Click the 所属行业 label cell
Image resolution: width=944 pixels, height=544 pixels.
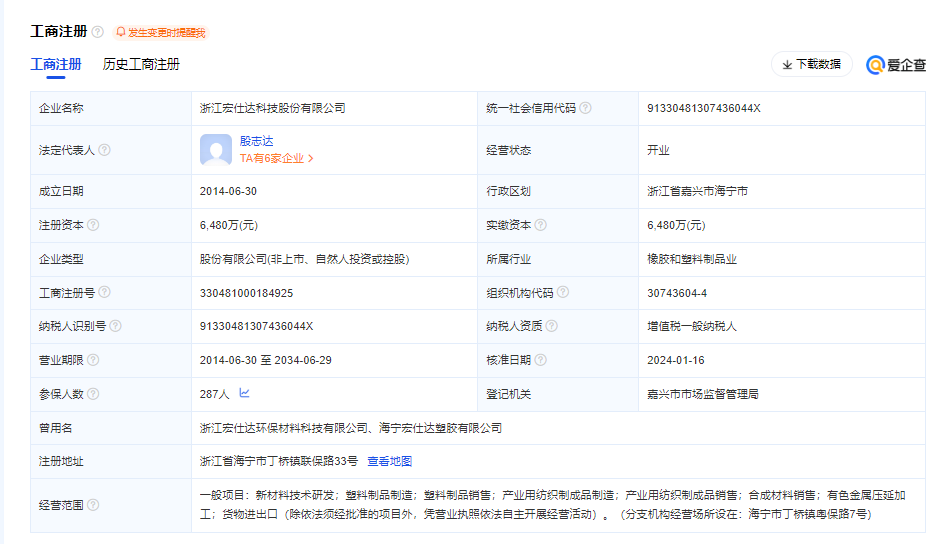coord(558,259)
